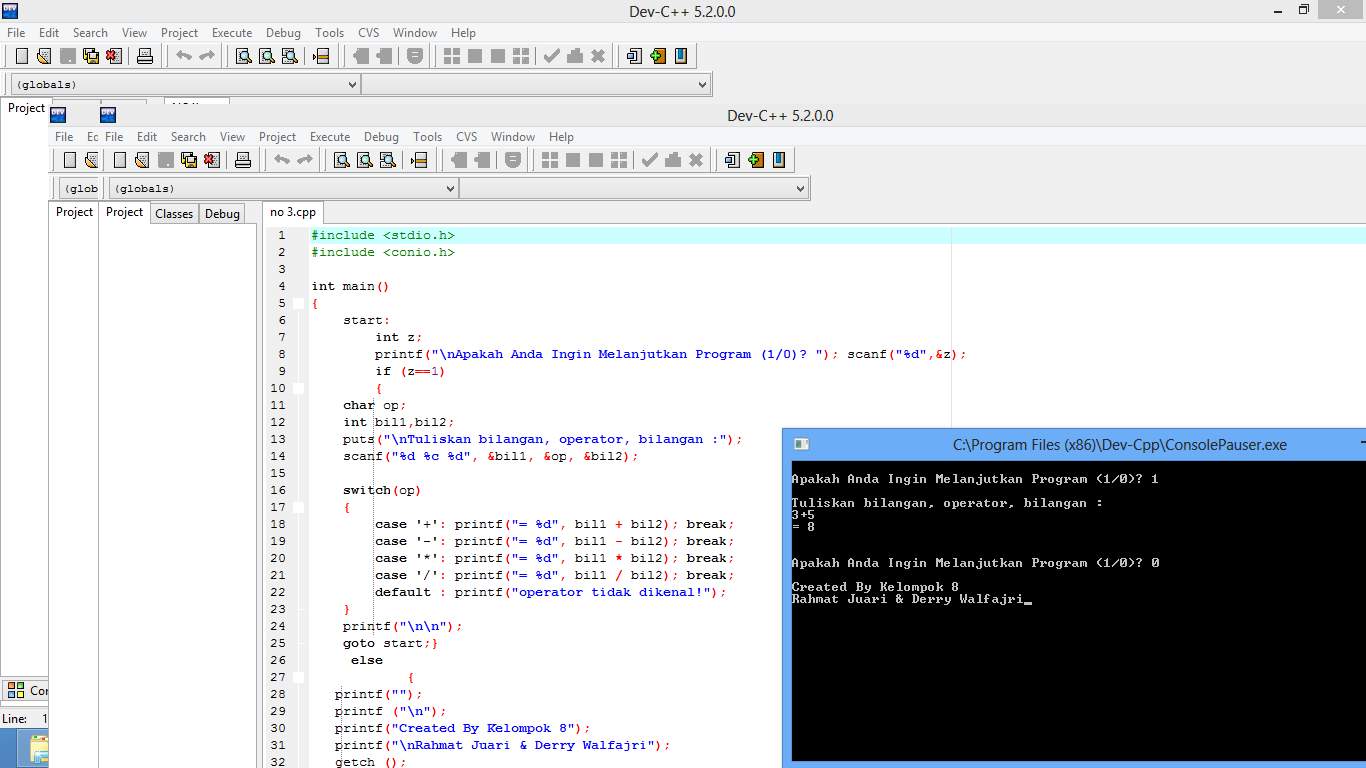The width and height of the screenshot is (1366, 768).
Task: Click '= 8' result in console
Action: tap(803, 527)
